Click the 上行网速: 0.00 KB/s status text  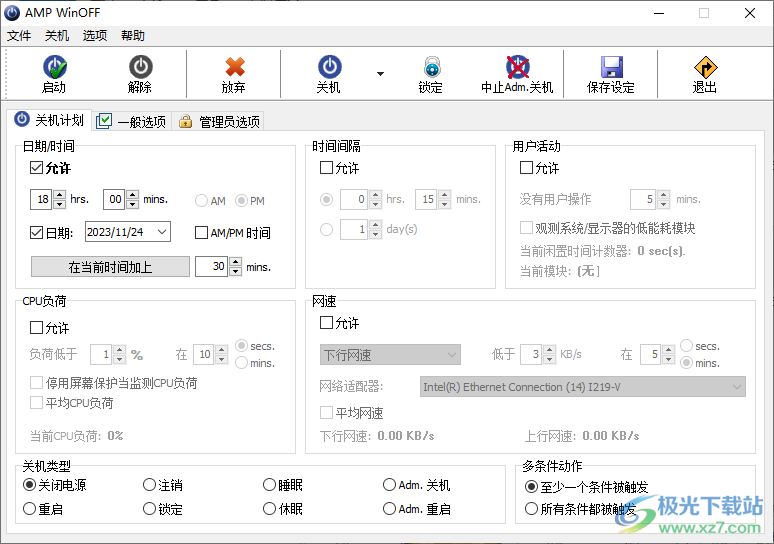(x=582, y=435)
